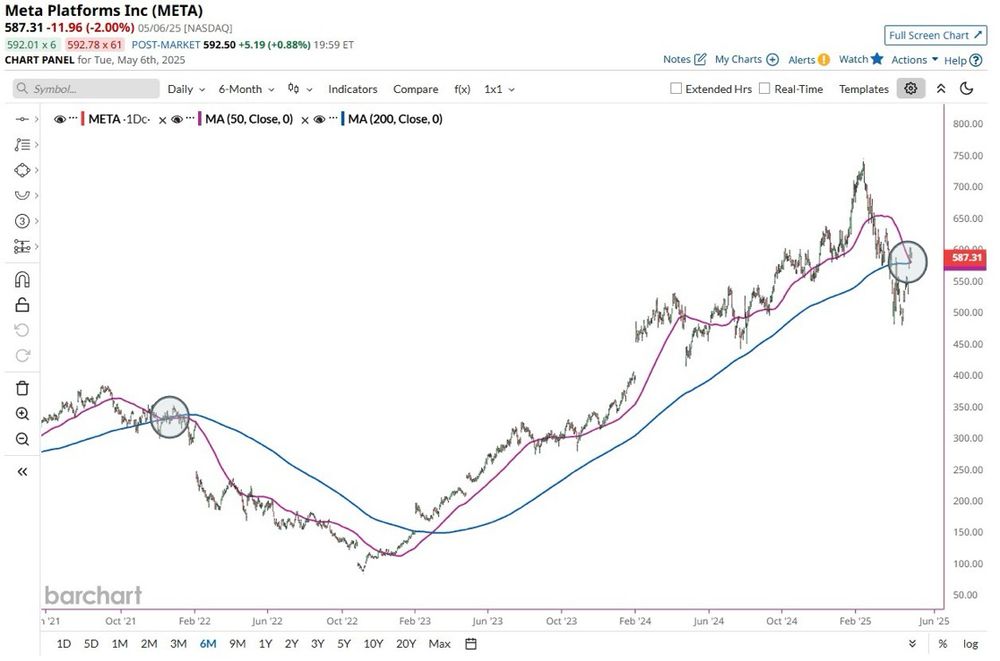Screen dimensions: 1000x661
Task: Enable the Extended Hrs checkbox
Action: tap(676, 89)
